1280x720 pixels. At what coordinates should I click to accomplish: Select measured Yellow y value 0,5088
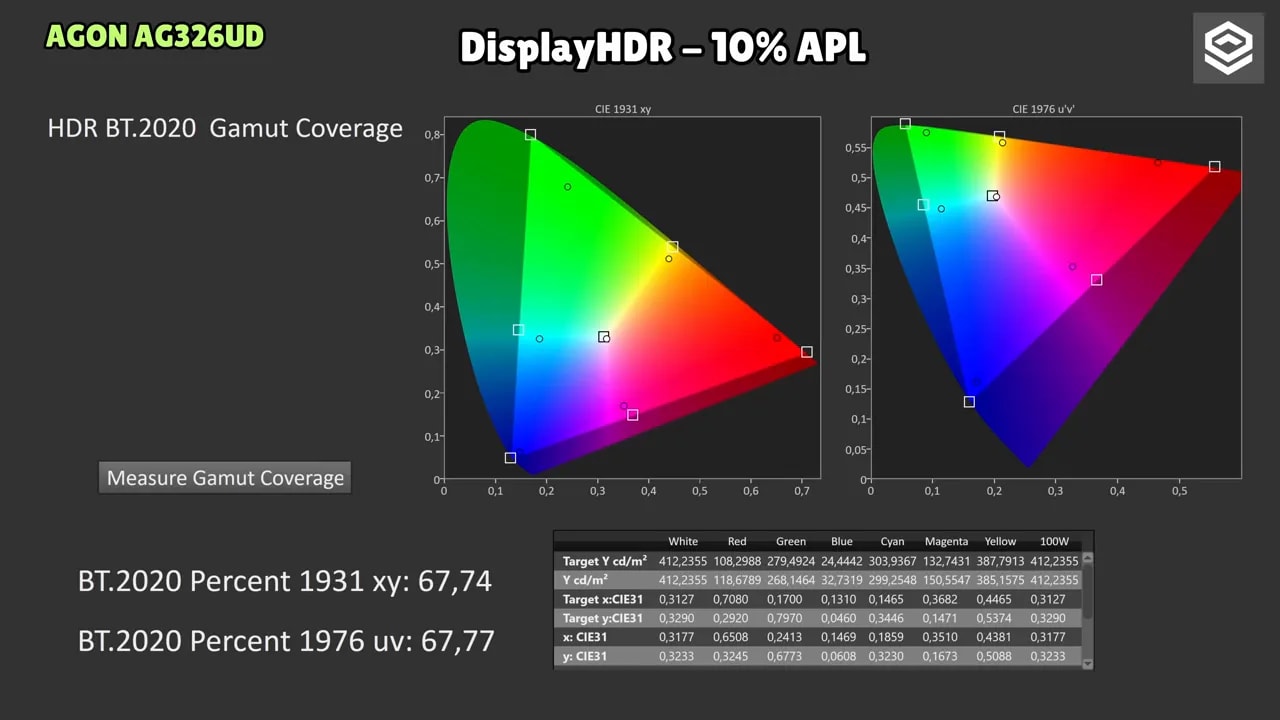1000,656
